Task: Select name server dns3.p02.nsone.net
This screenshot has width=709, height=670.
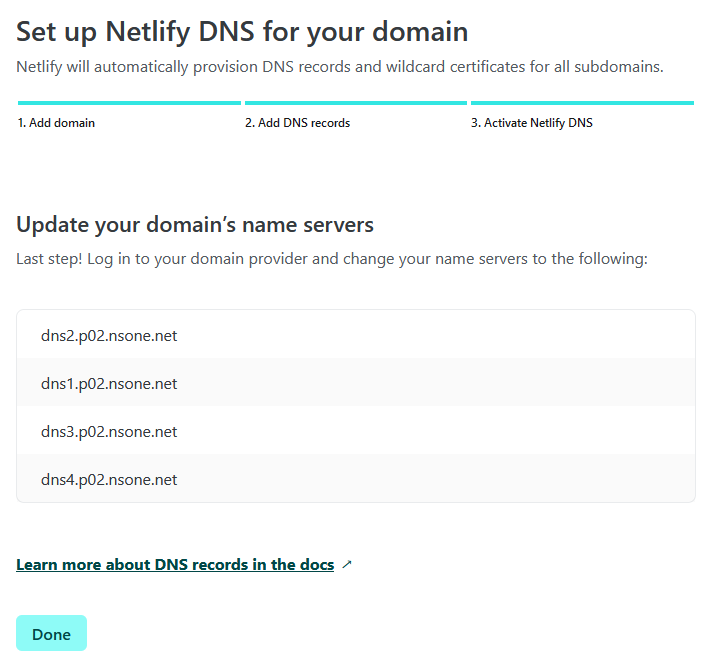Action: point(356,430)
